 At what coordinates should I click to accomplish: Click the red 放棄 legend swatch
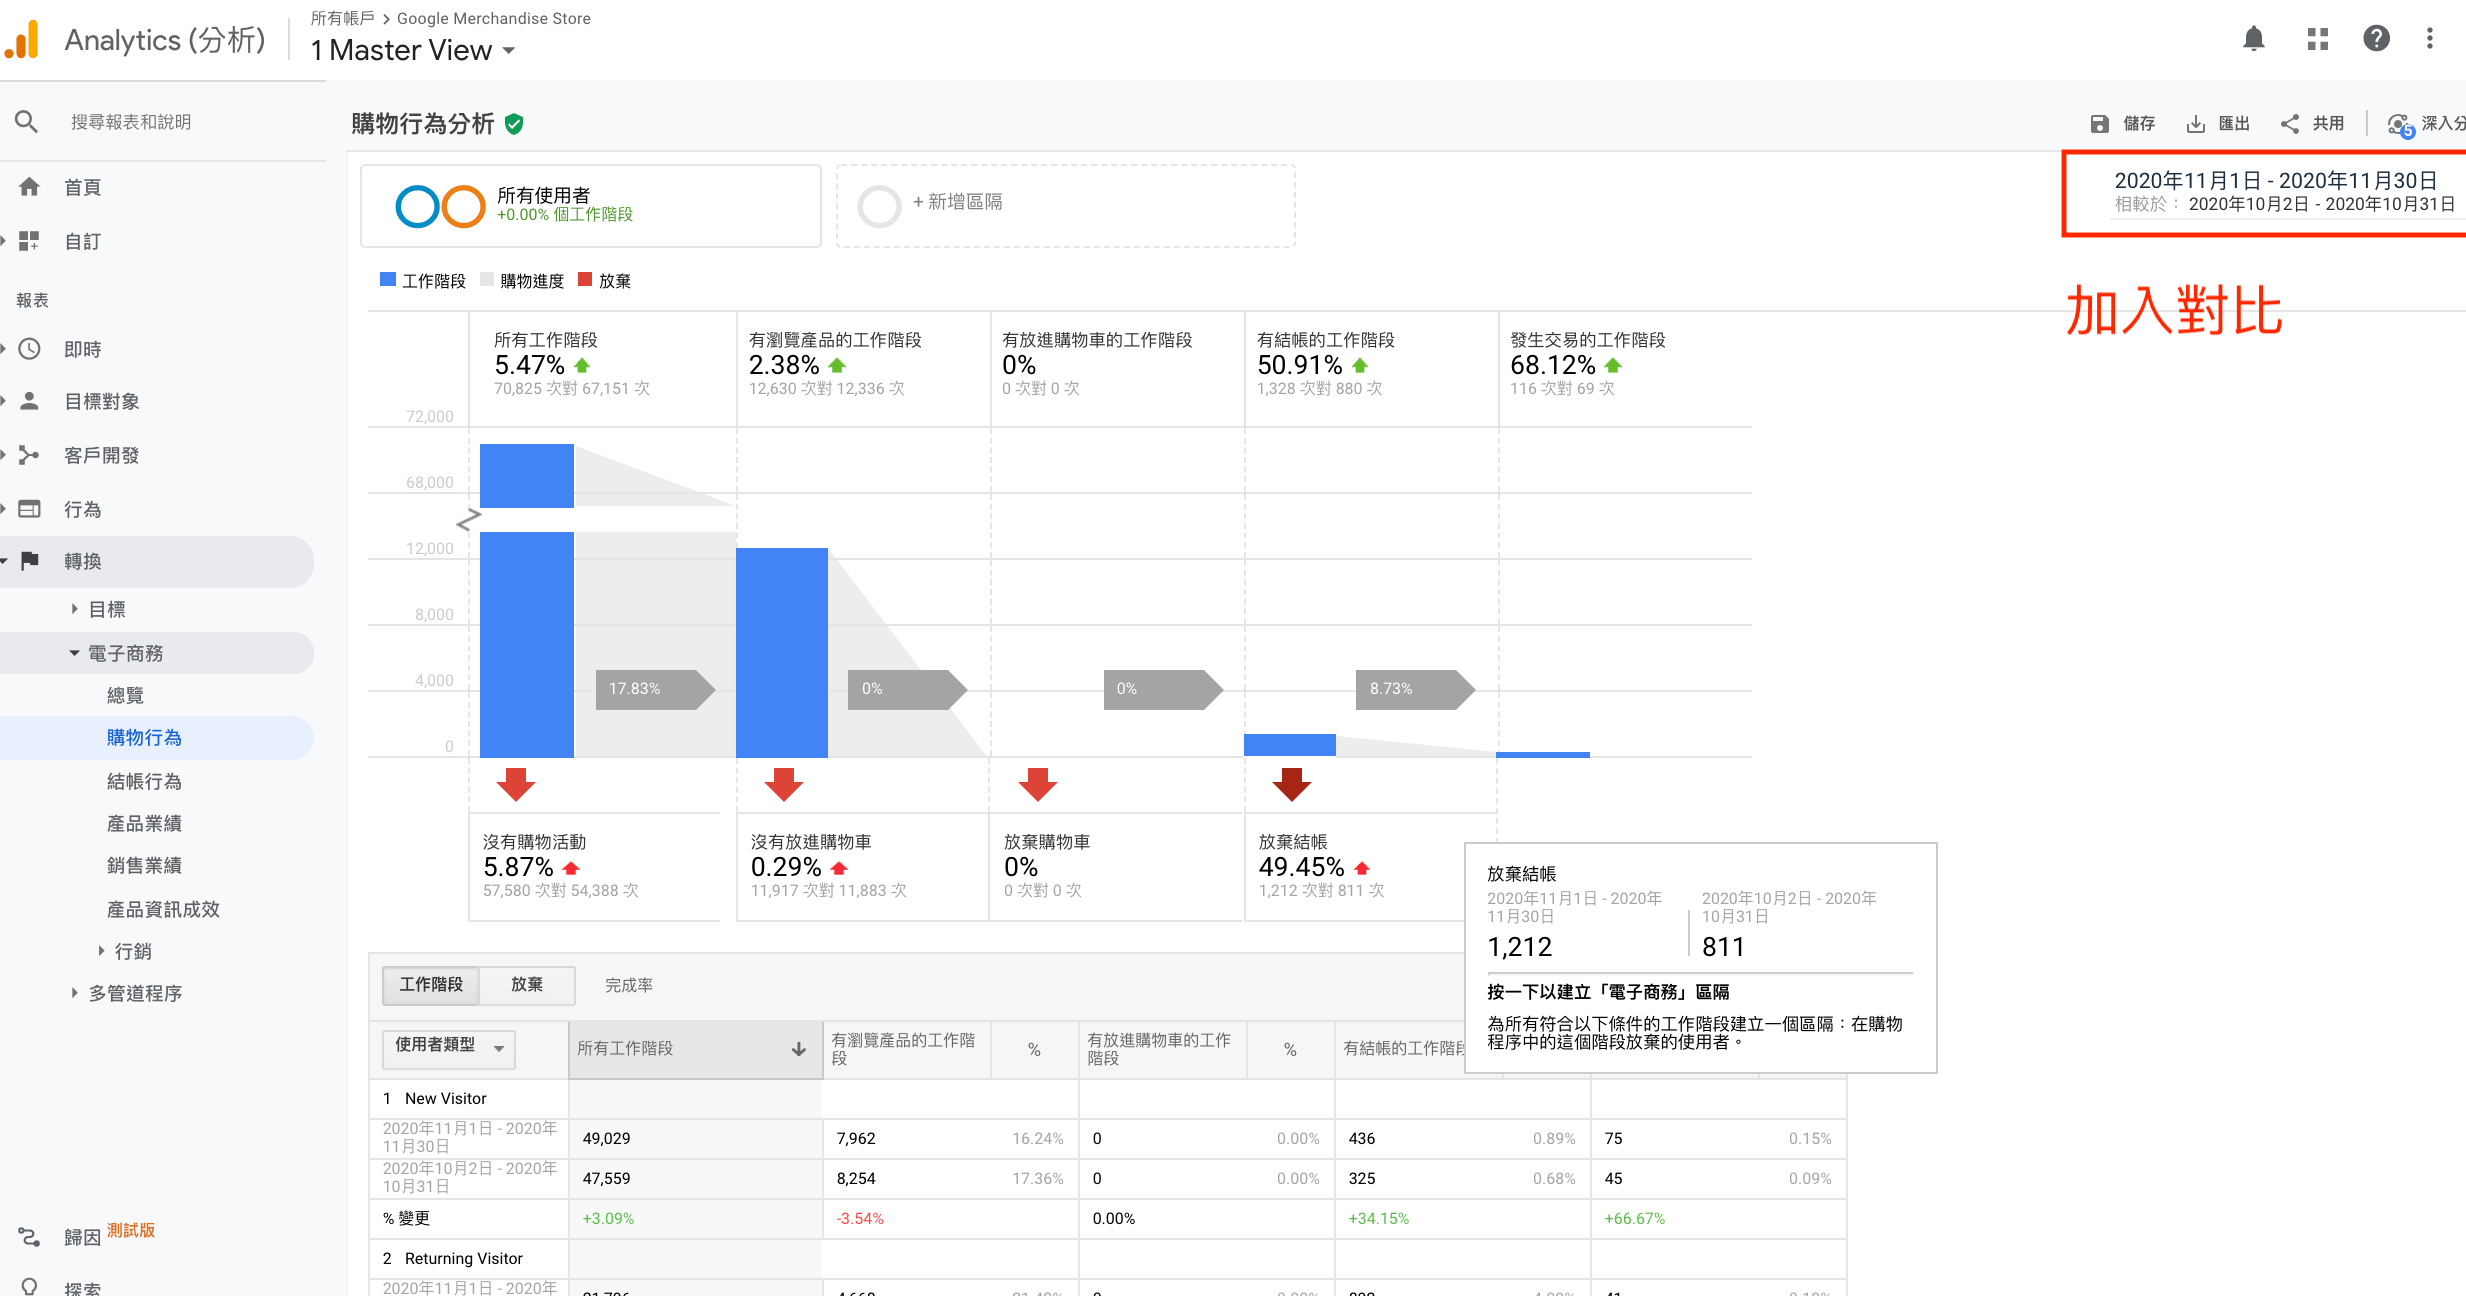585,280
